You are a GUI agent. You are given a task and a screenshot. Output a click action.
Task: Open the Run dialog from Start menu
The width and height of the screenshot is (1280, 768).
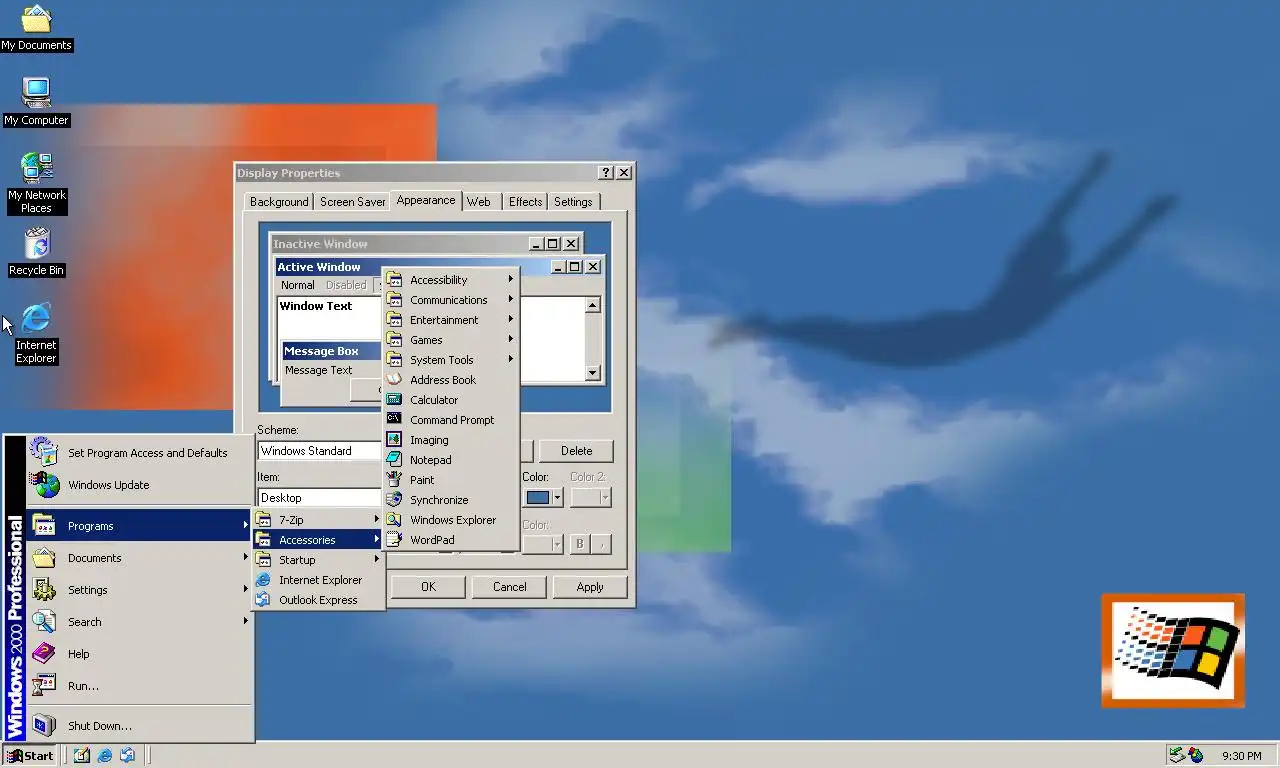tap(139, 686)
